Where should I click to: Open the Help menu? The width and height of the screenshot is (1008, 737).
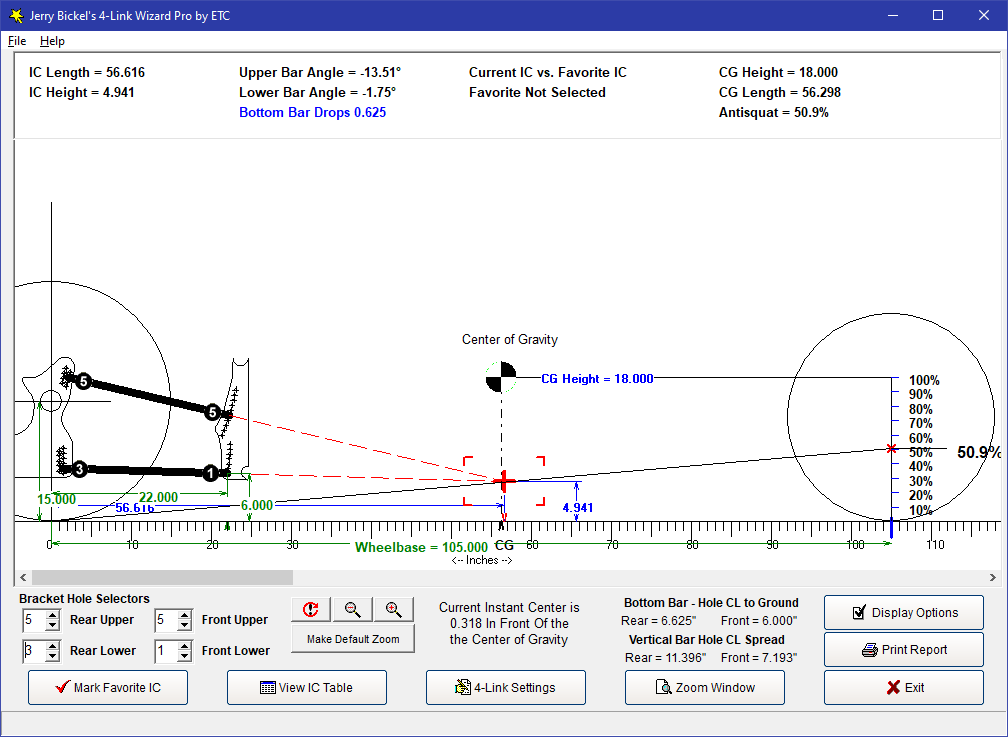click(x=52, y=41)
